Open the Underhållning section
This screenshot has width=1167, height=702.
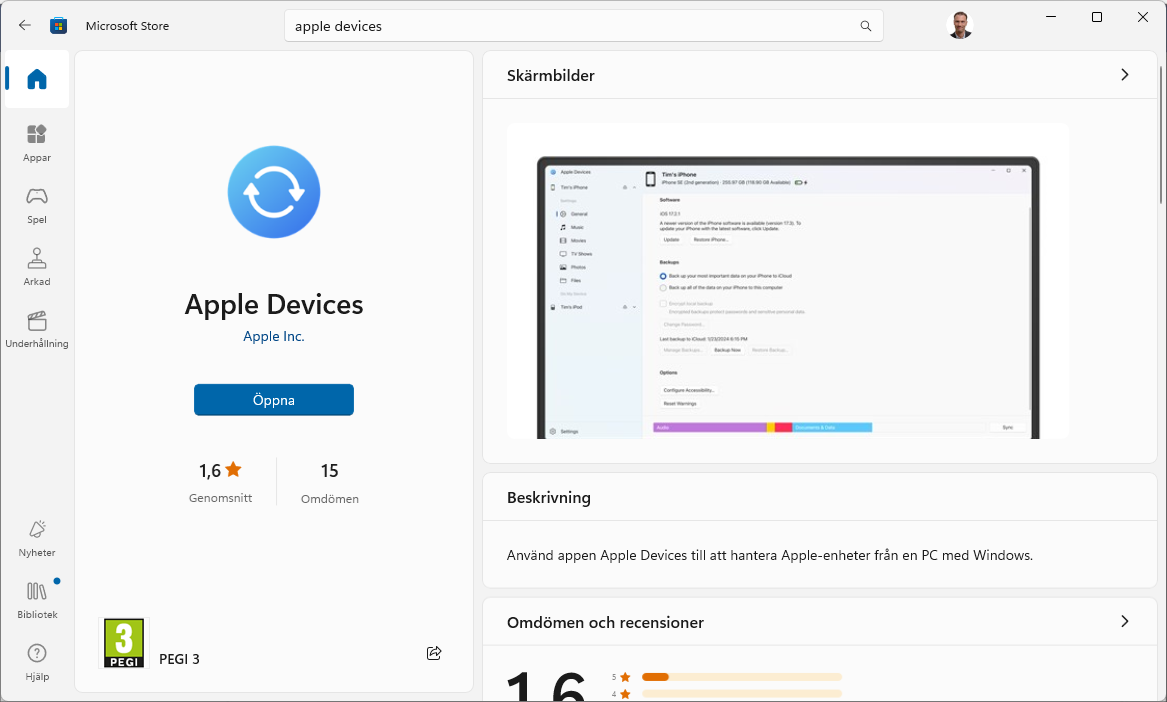pyautogui.click(x=36, y=328)
